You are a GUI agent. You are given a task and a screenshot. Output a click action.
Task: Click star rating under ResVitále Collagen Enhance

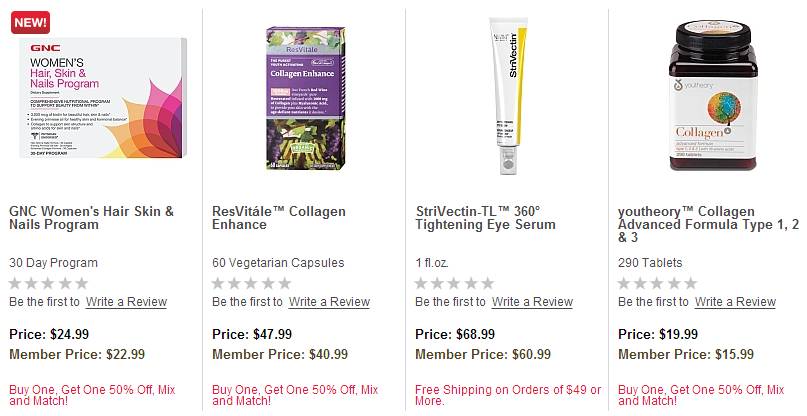point(252,283)
